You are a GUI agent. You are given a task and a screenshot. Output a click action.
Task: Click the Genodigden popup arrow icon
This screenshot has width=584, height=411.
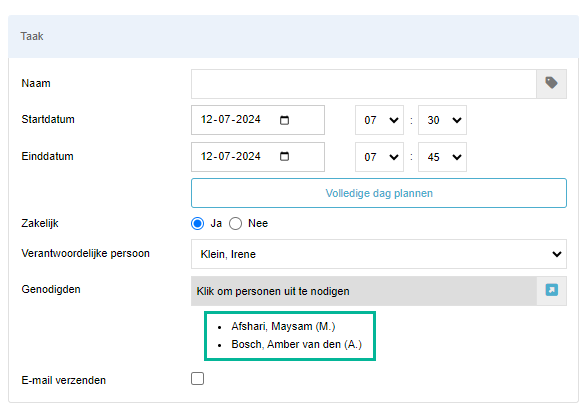[551, 290]
